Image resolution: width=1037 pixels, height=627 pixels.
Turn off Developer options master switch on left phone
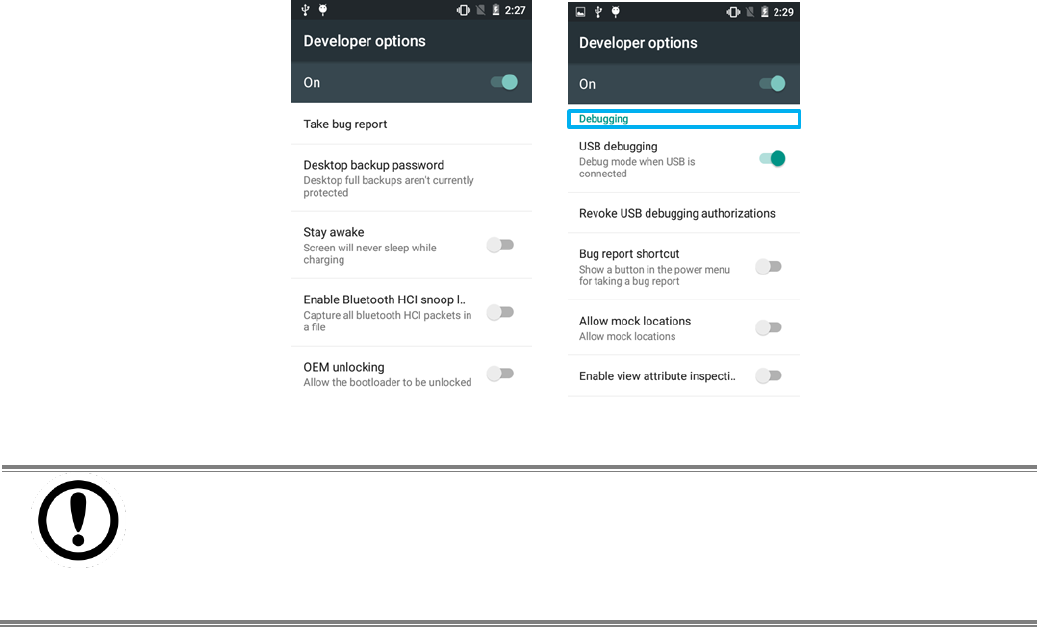pyautogui.click(x=505, y=82)
